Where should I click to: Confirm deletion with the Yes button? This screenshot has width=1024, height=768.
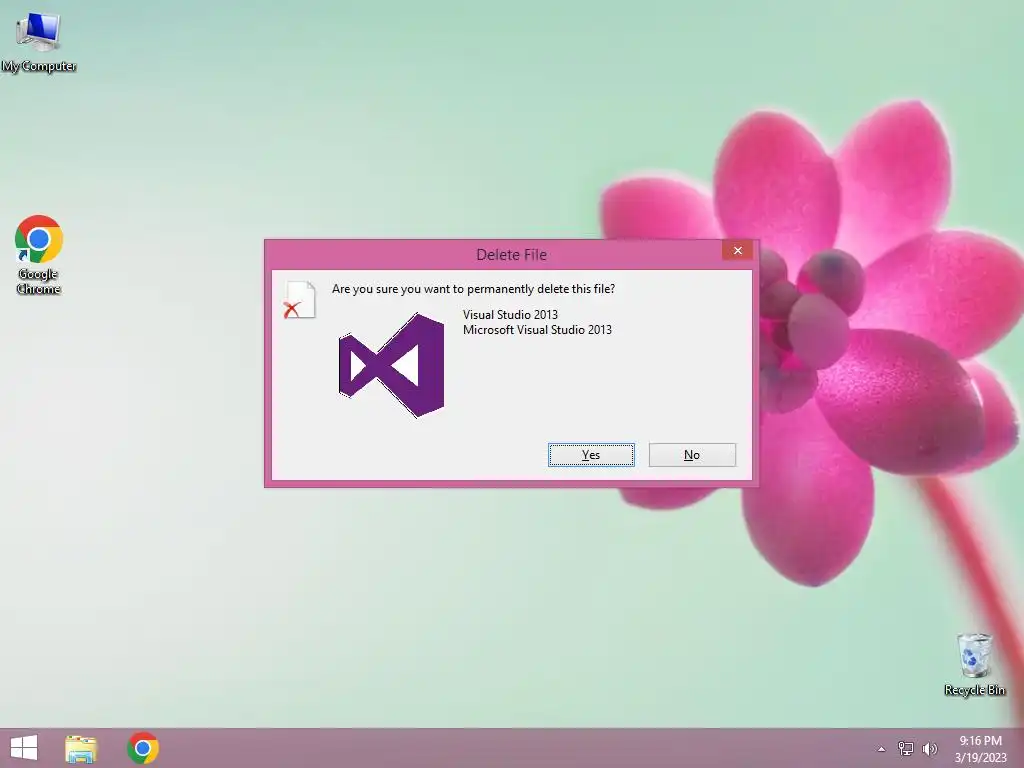coord(591,455)
